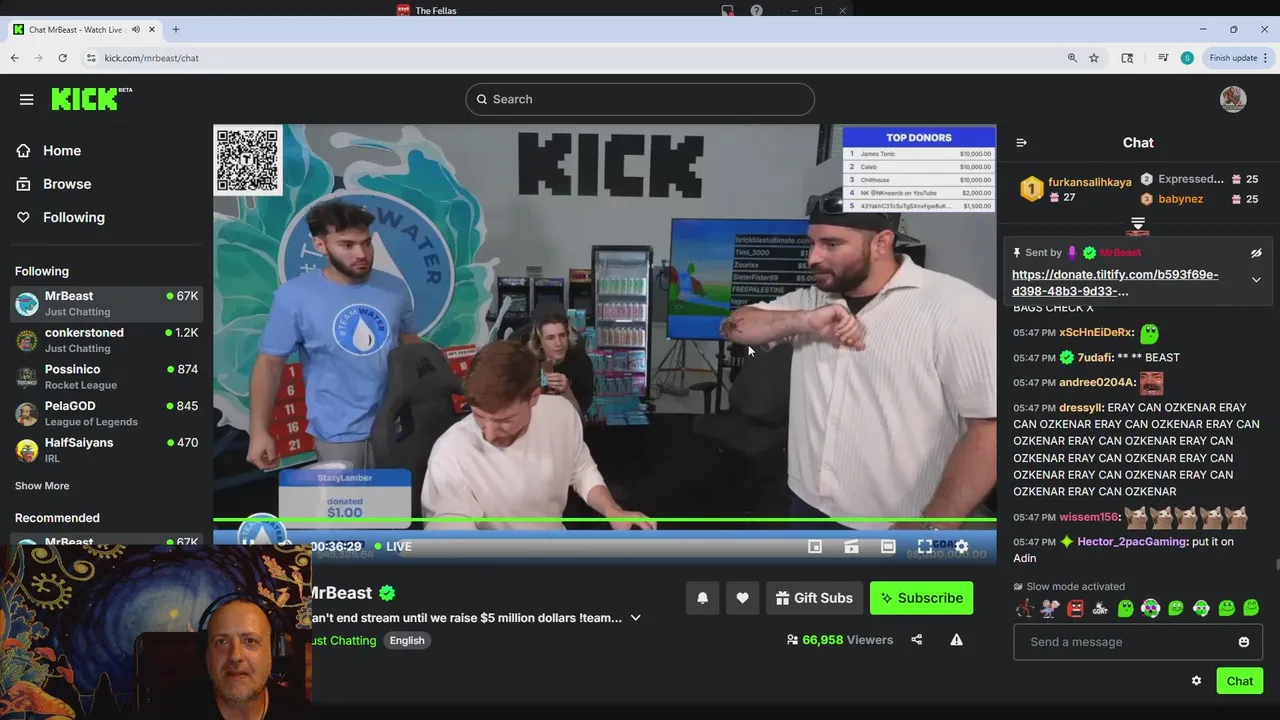
Task: Share the stream via share icon
Action: point(917,640)
